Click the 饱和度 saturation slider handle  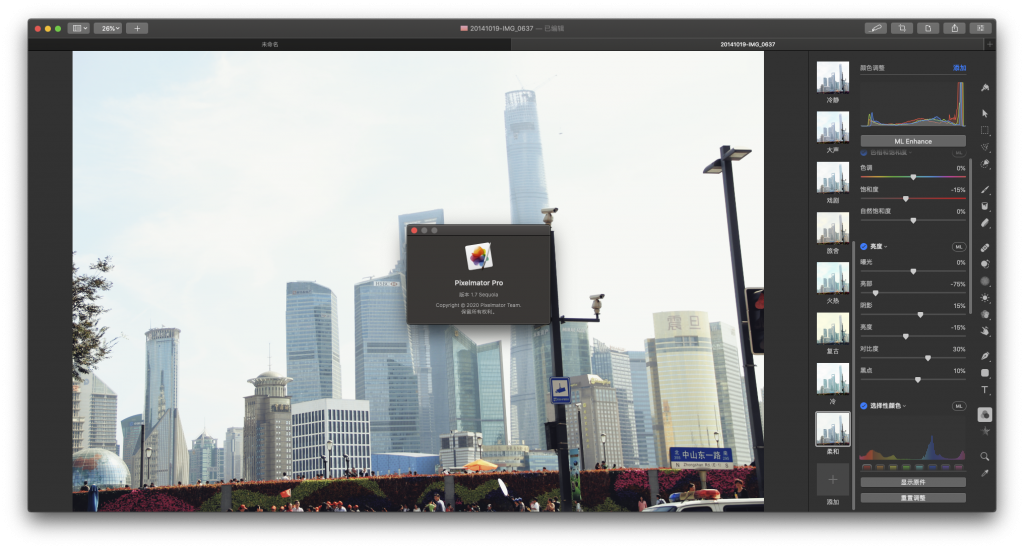[905, 198]
